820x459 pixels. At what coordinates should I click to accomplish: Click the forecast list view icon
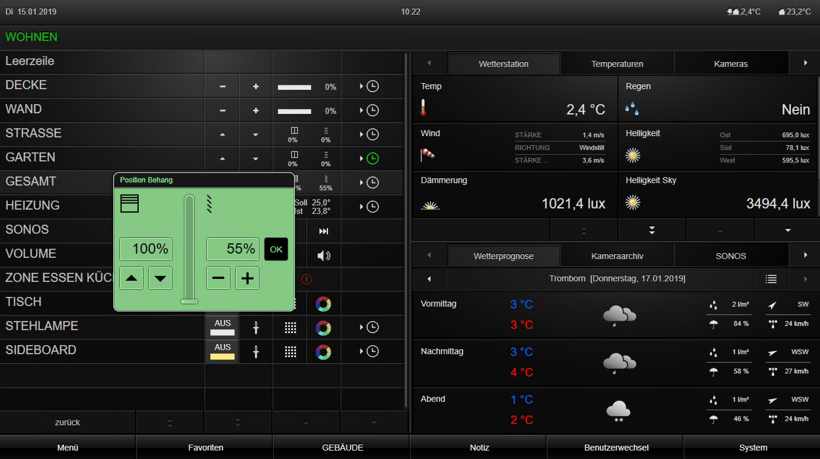coord(771,280)
